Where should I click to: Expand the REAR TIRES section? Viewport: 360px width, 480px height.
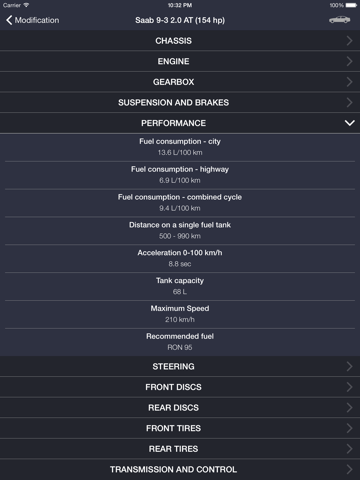[x=180, y=449]
